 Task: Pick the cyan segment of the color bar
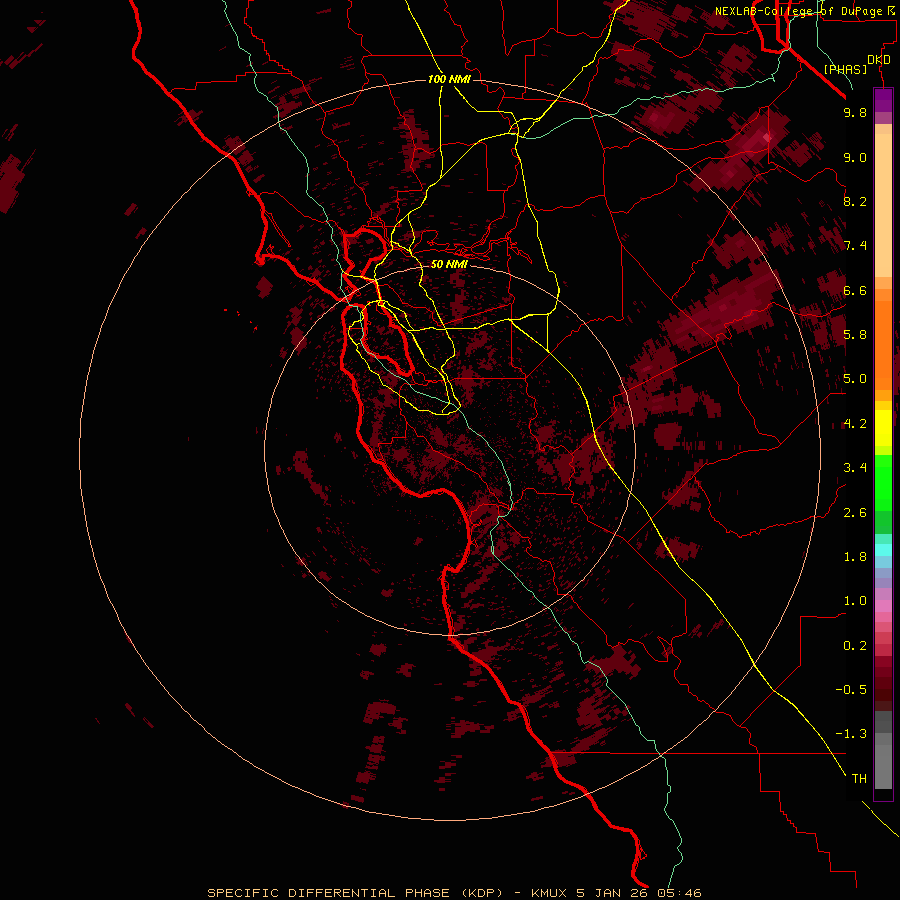coord(883,550)
